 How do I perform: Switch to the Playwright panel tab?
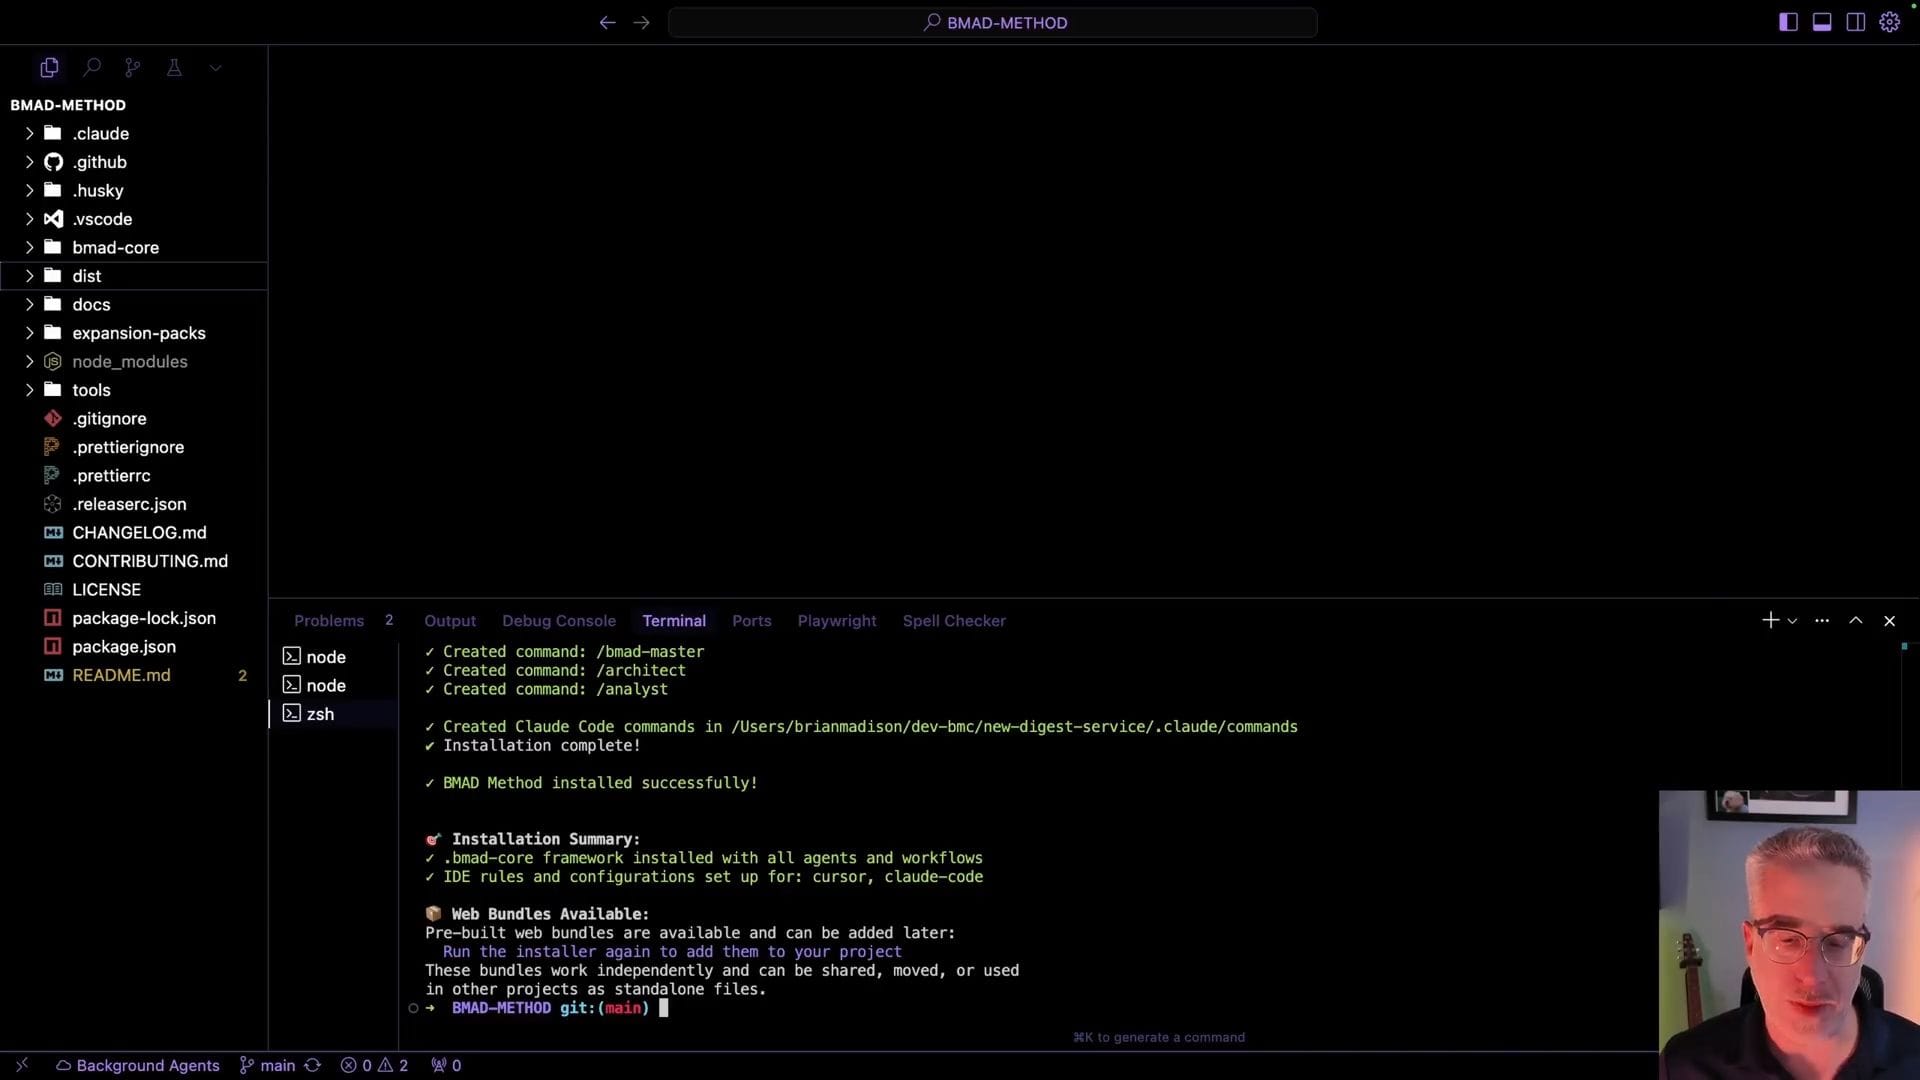pyautogui.click(x=836, y=620)
